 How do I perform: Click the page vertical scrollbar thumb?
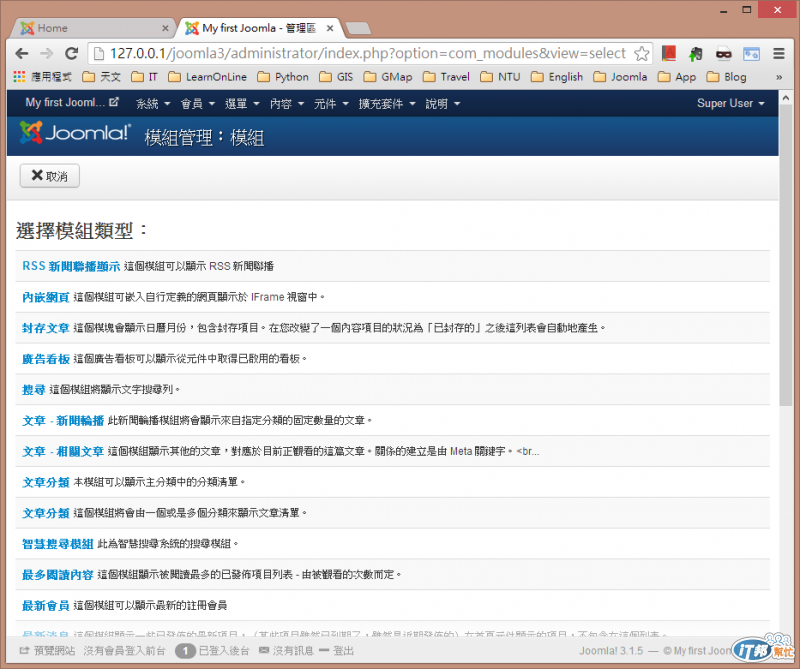tap(786, 255)
